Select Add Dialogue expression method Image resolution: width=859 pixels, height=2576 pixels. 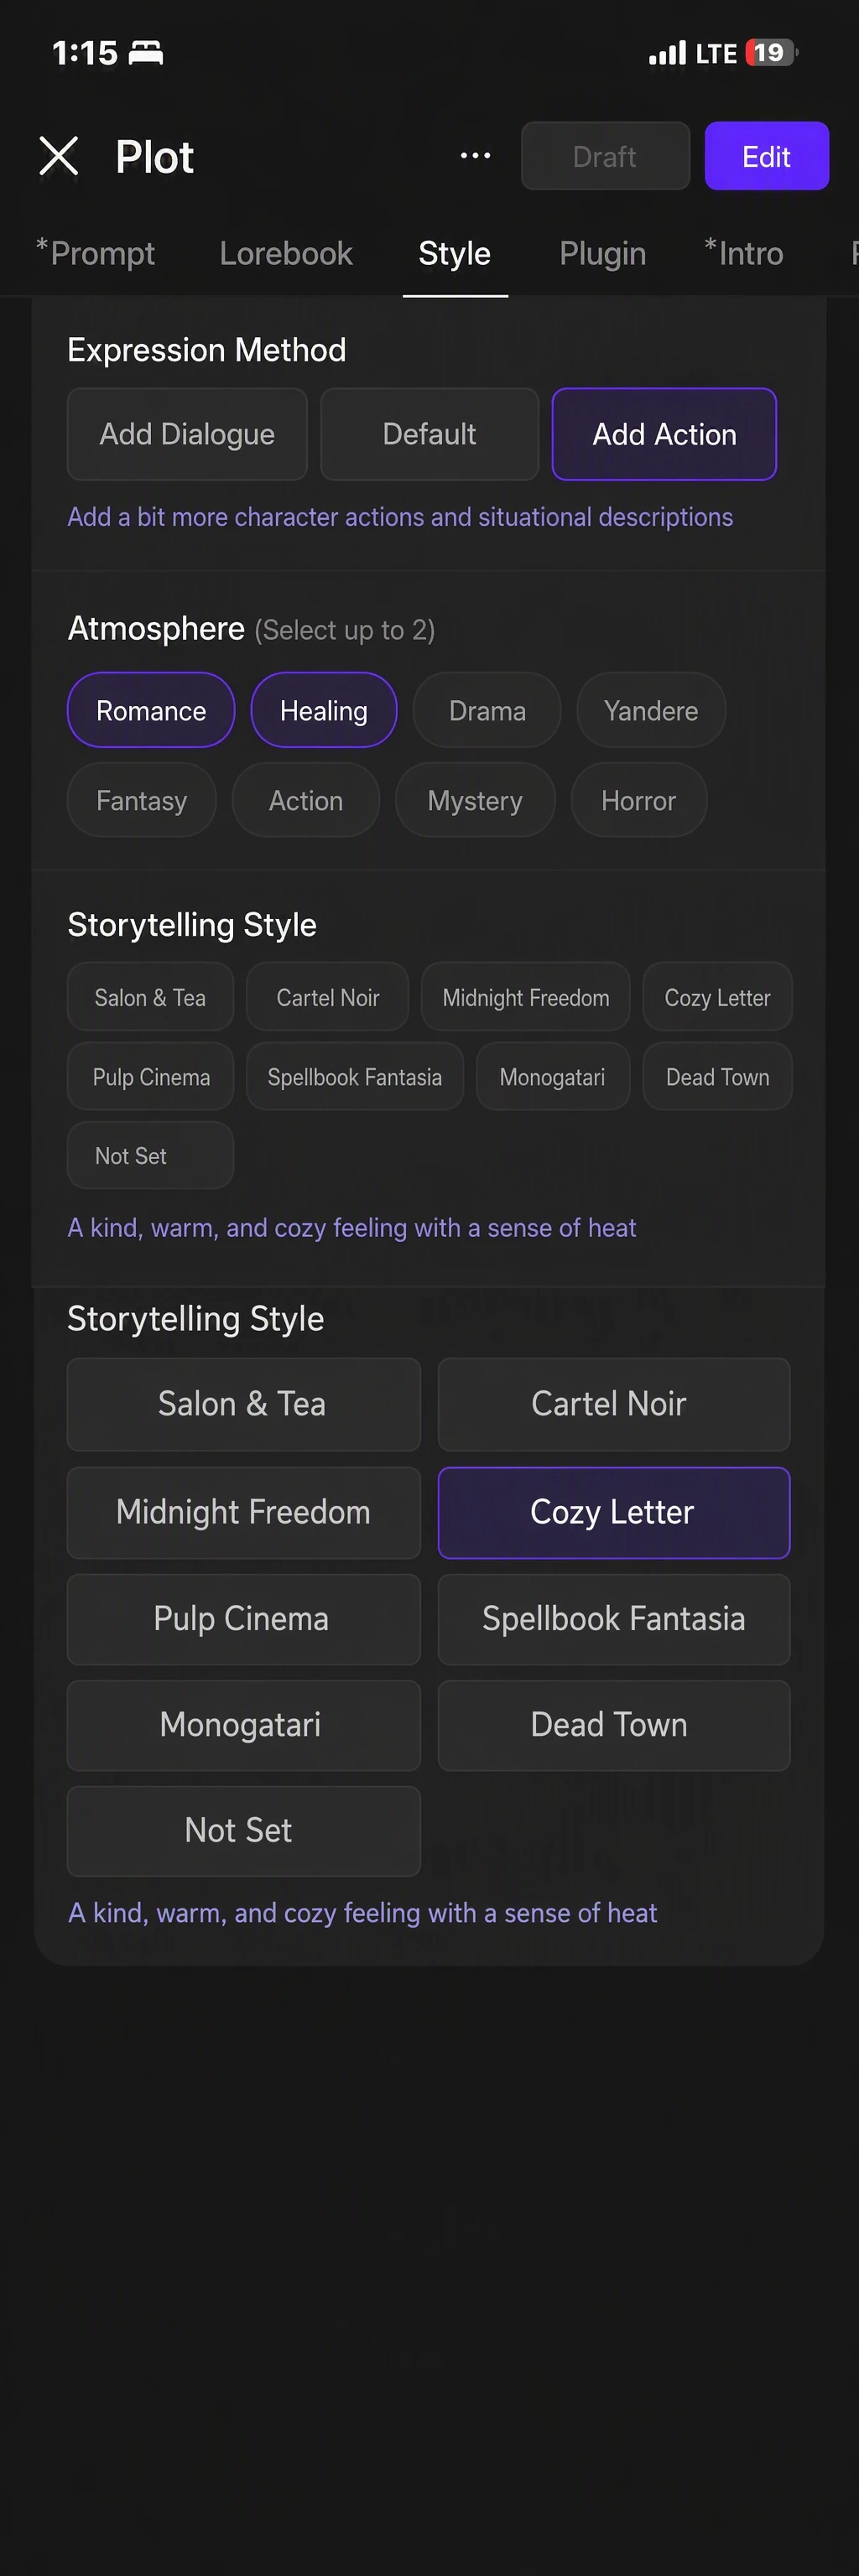[x=187, y=434]
